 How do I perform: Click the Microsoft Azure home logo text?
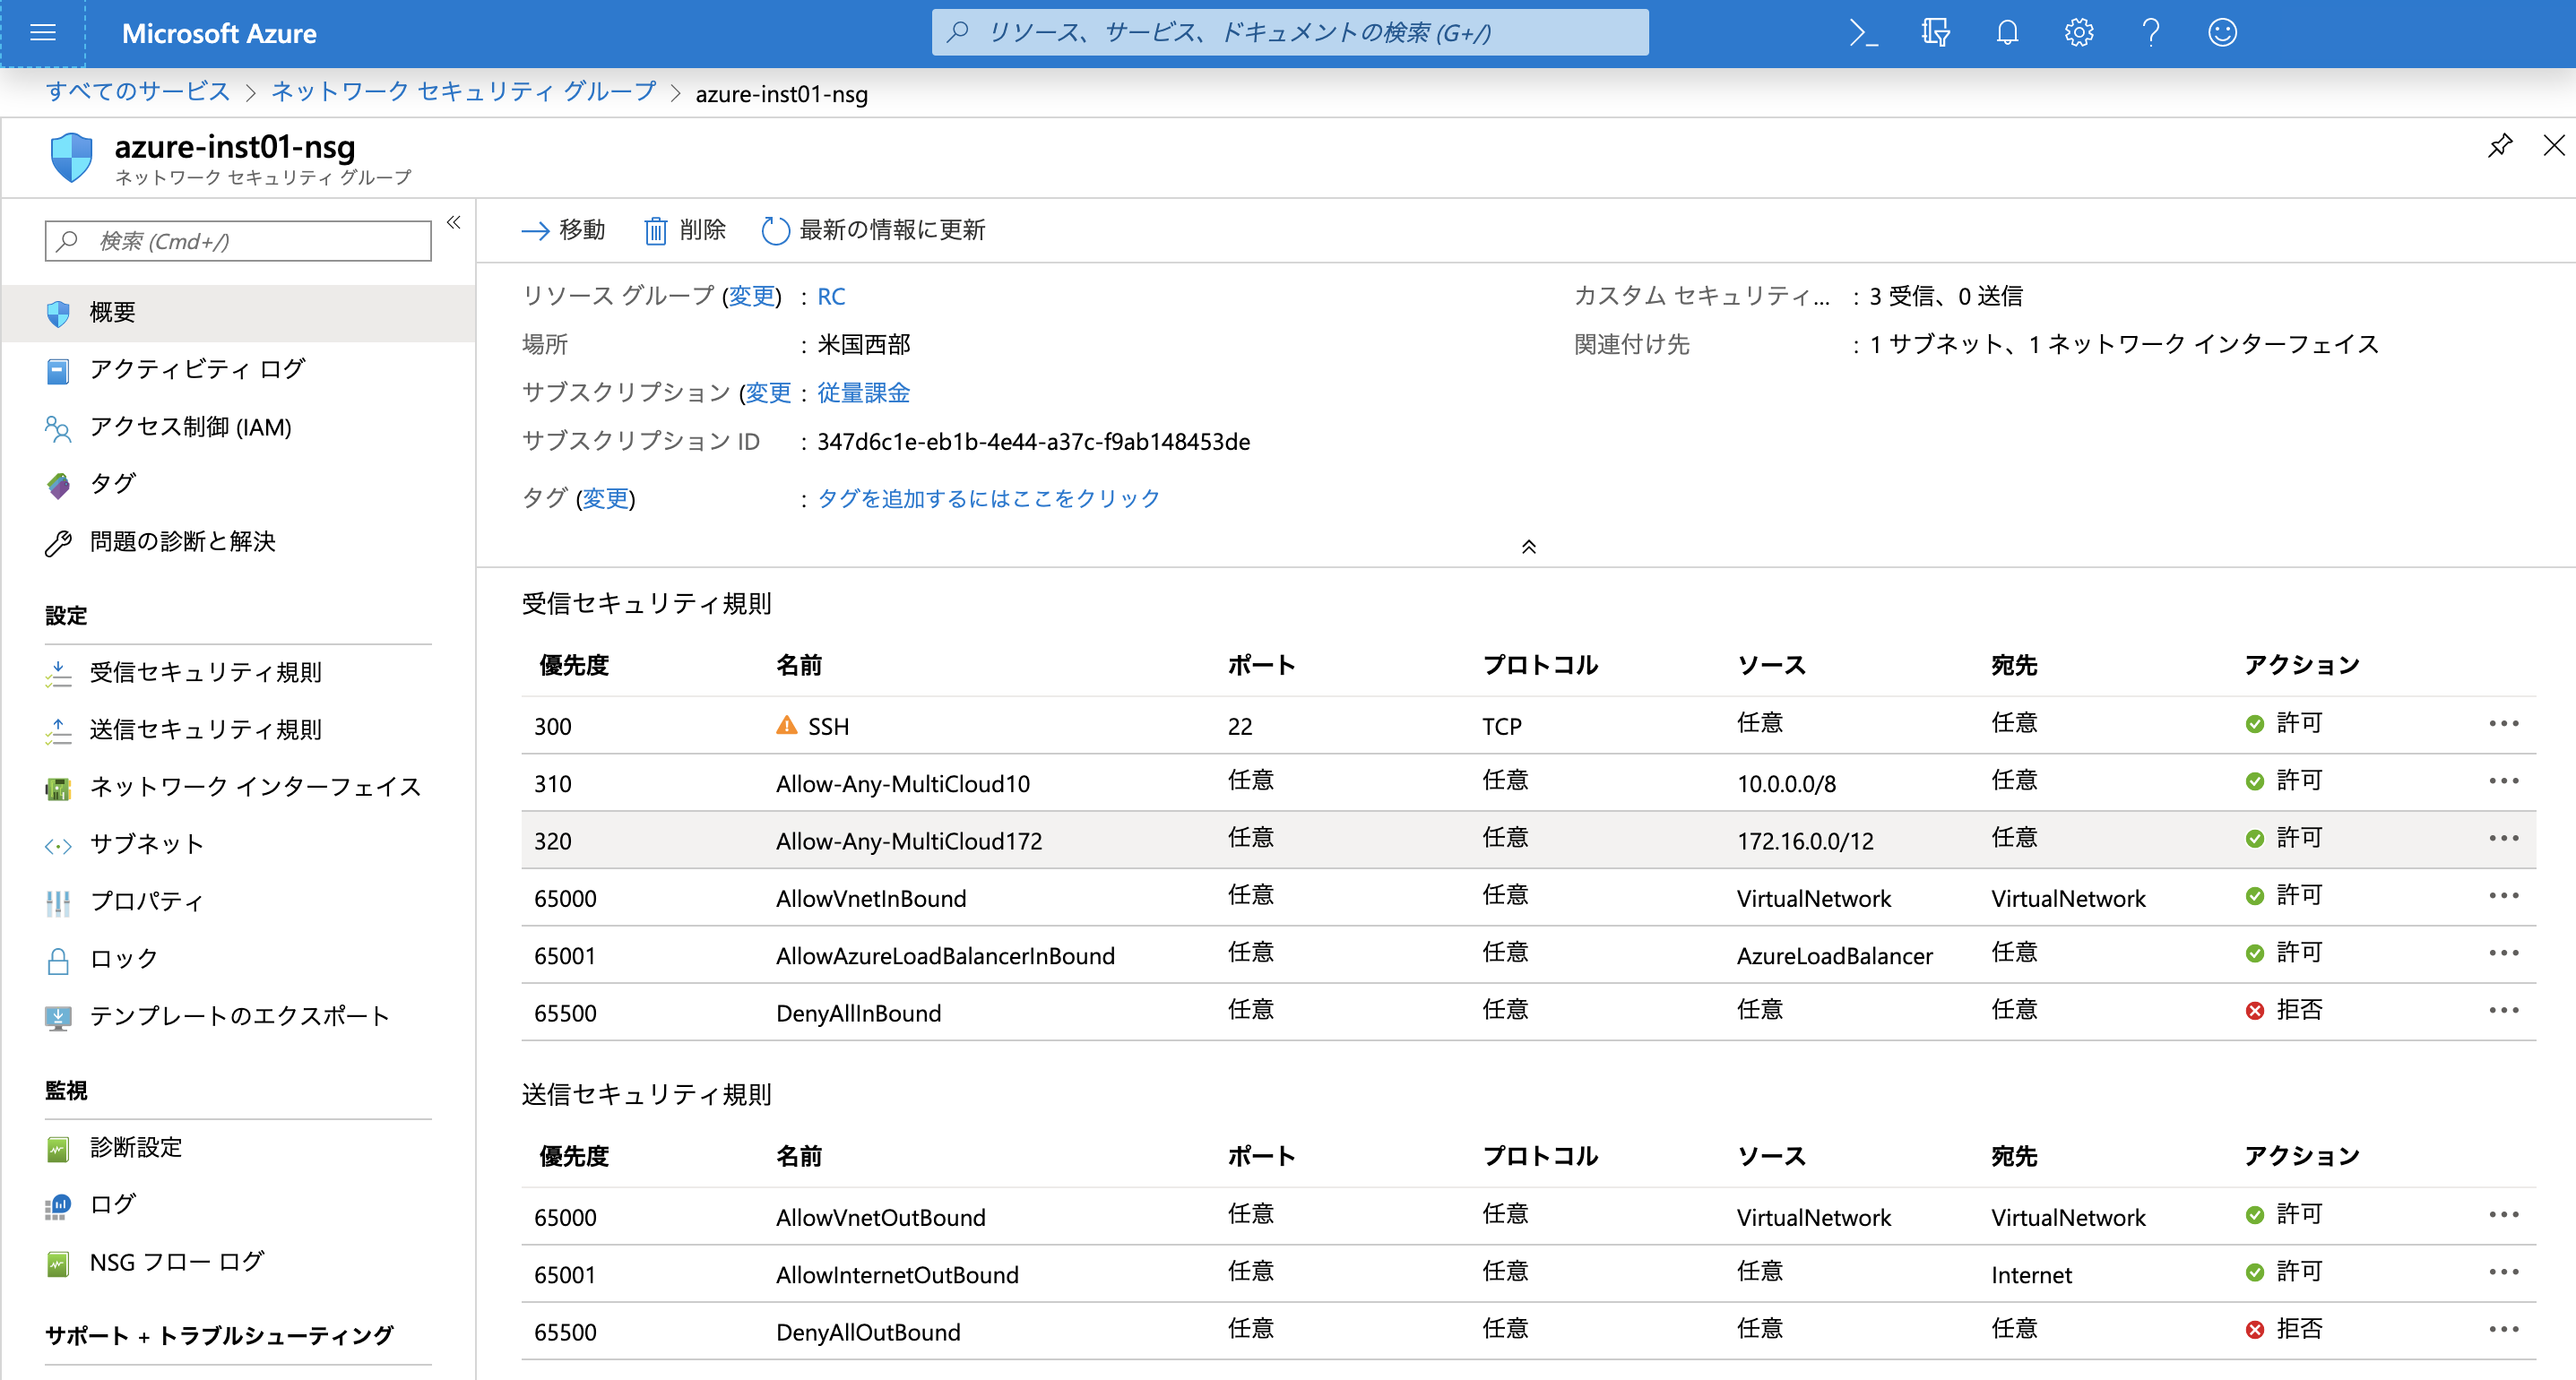(219, 33)
